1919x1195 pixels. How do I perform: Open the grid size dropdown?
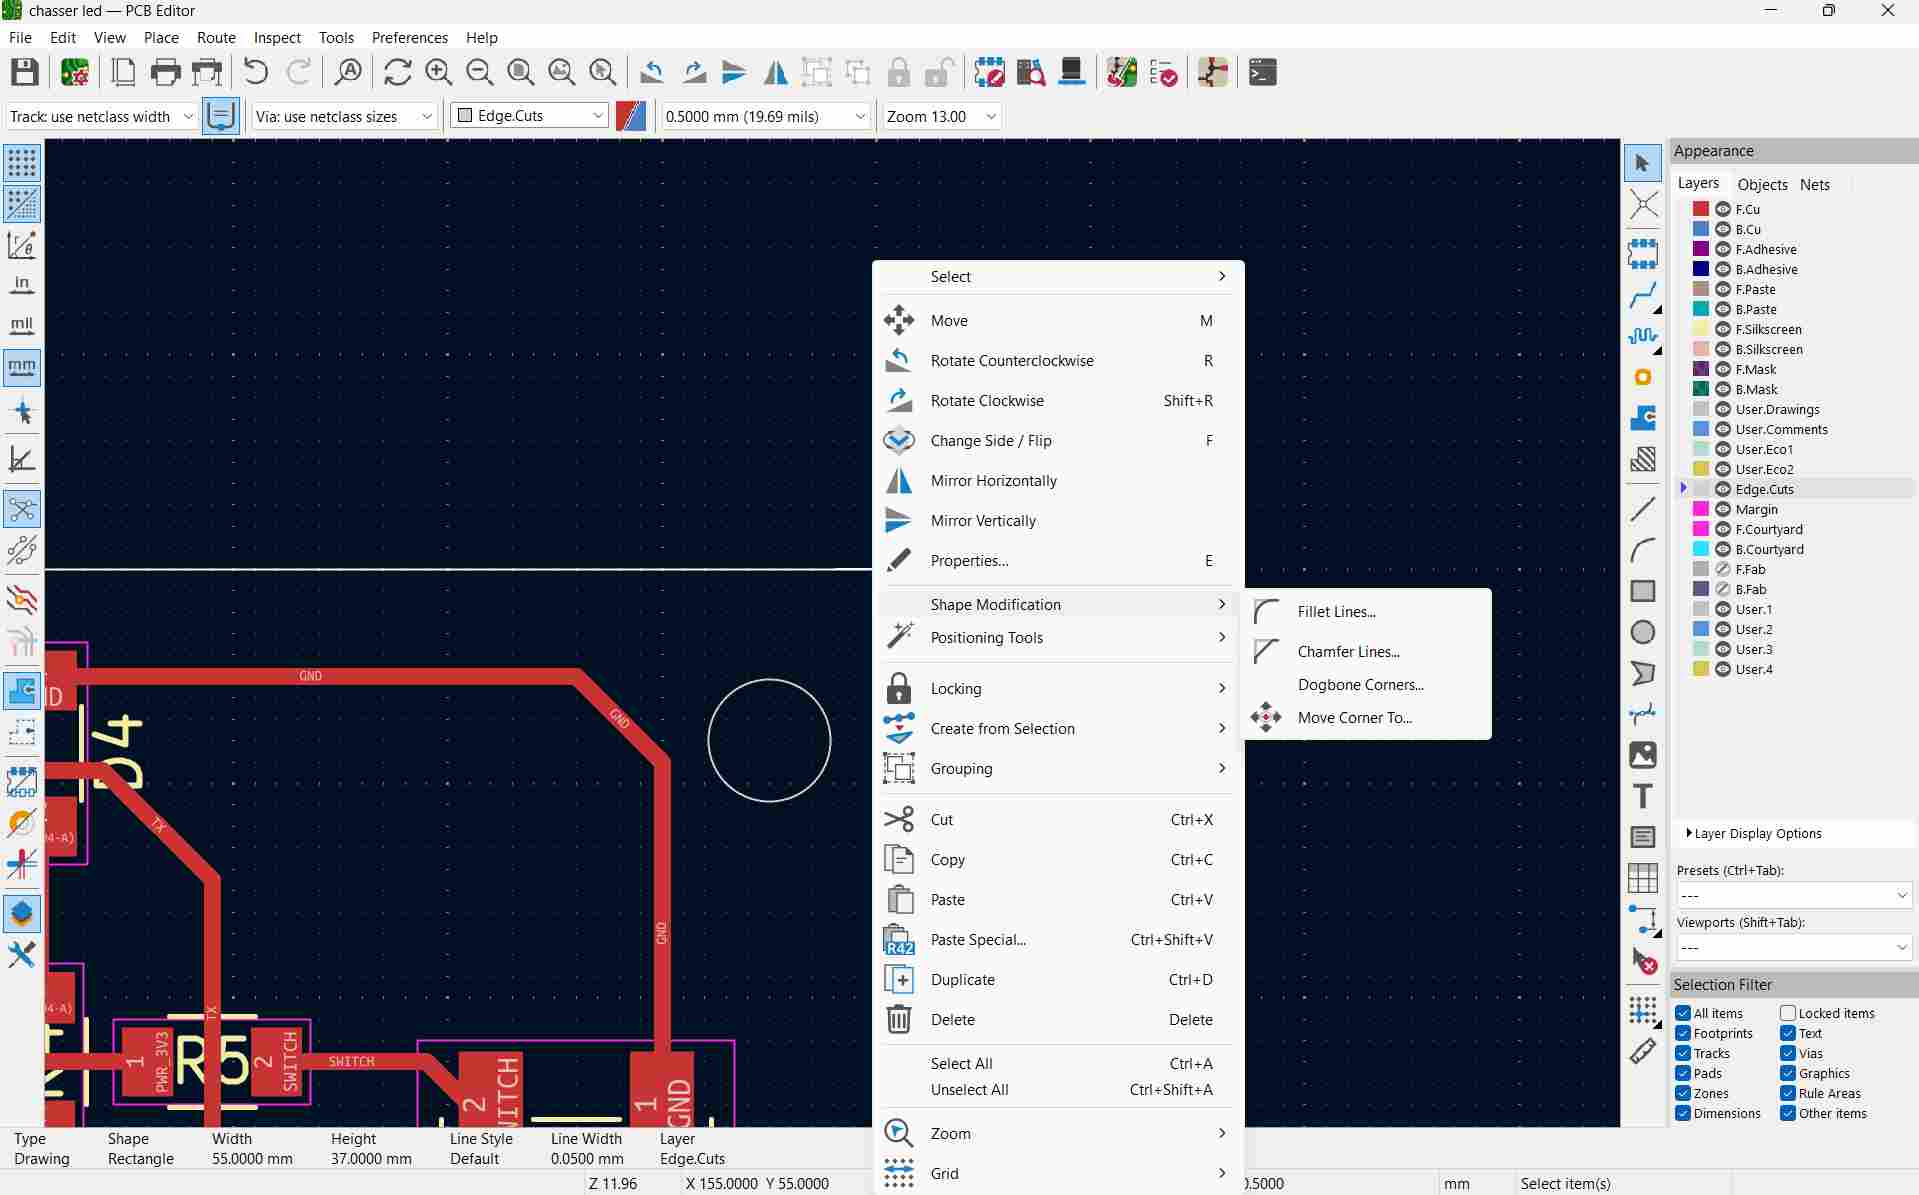(765, 116)
